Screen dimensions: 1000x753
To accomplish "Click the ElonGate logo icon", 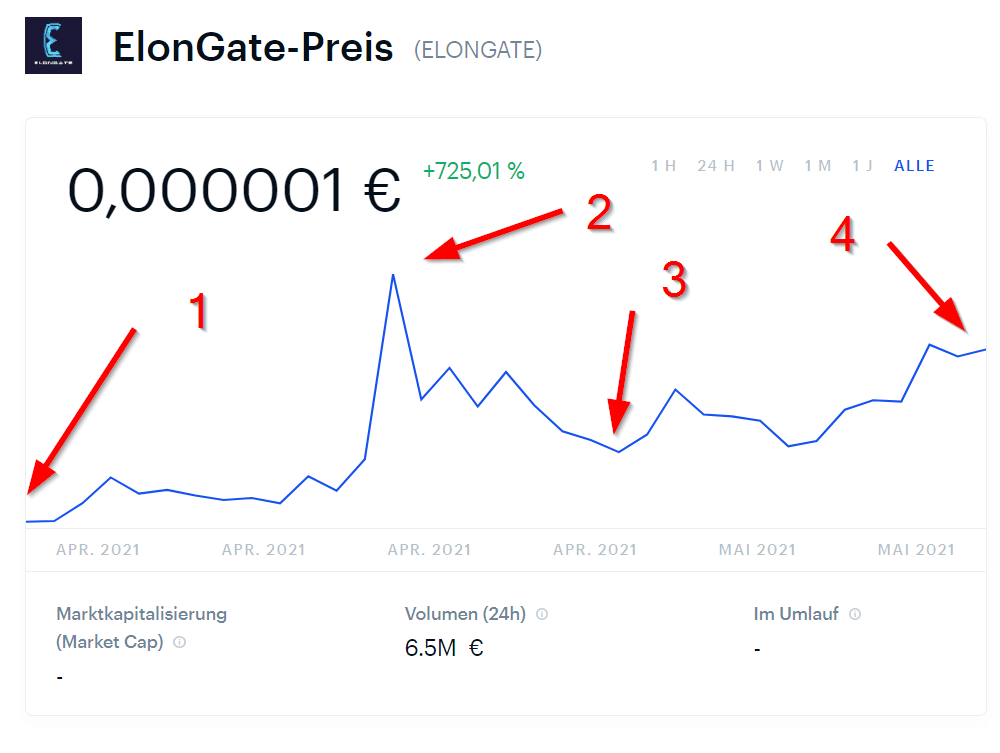I will [x=53, y=45].
